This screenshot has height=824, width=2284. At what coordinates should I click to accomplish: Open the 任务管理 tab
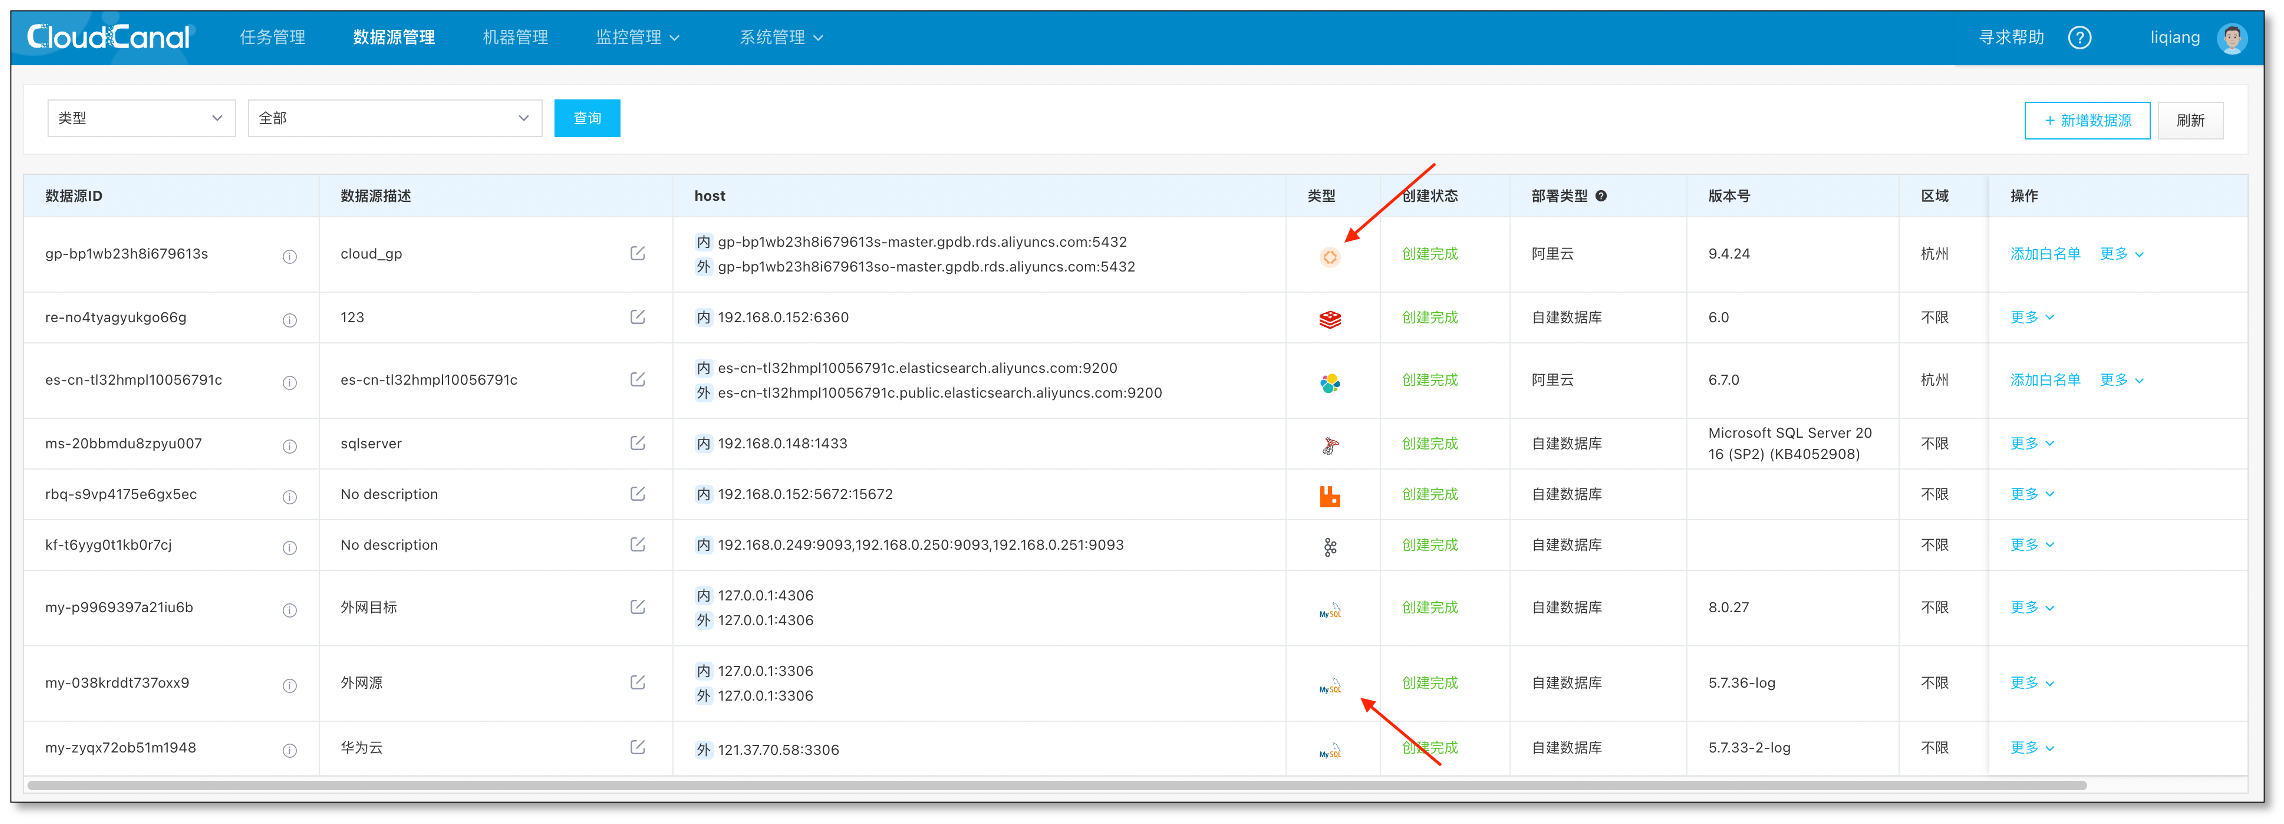[272, 38]
